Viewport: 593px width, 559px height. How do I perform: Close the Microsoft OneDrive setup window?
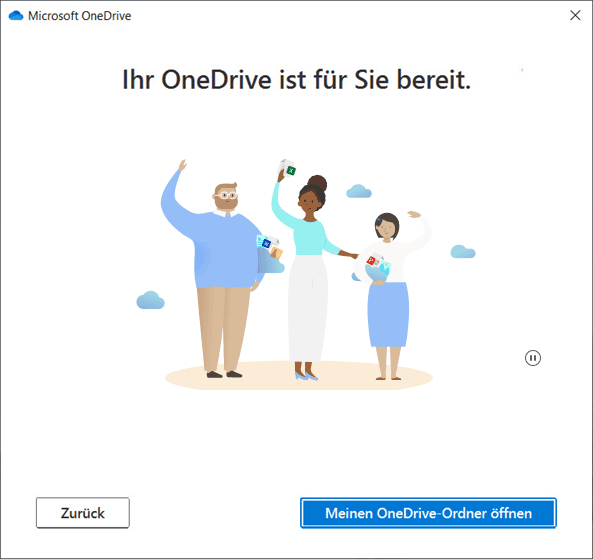click(575, 16)
